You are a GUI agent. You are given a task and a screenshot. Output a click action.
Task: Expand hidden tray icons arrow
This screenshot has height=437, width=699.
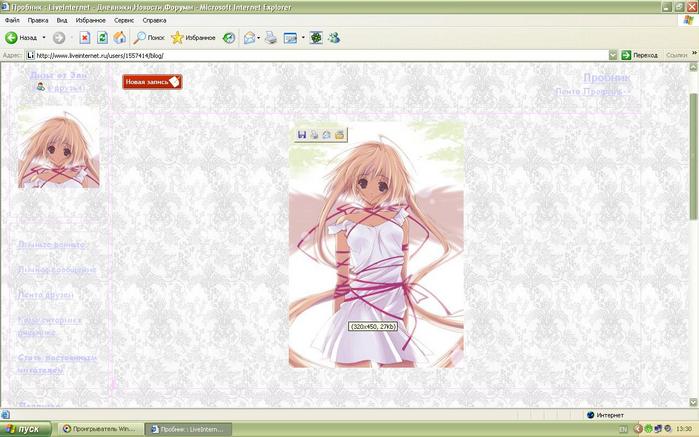(x=638, y=429)
